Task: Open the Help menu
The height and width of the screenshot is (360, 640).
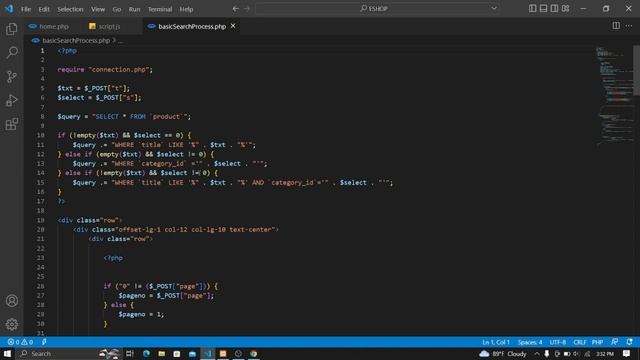Action: tap(187, 9)
